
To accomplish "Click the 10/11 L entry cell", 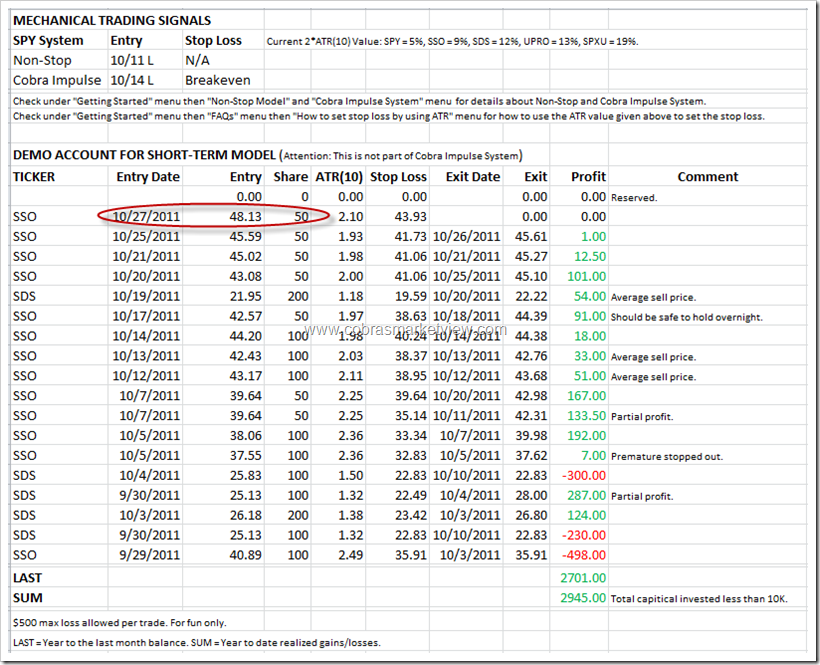I will click(x=132, y=60).
